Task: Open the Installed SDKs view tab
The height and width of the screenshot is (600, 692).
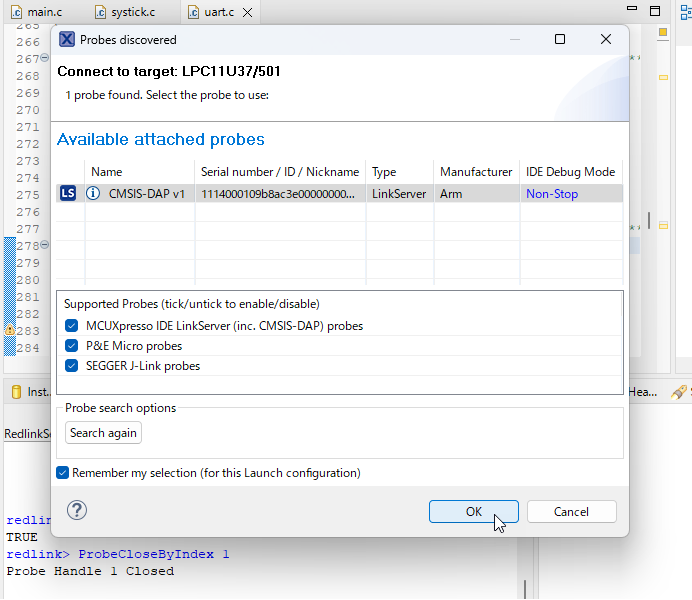Action: pos(30,392)
